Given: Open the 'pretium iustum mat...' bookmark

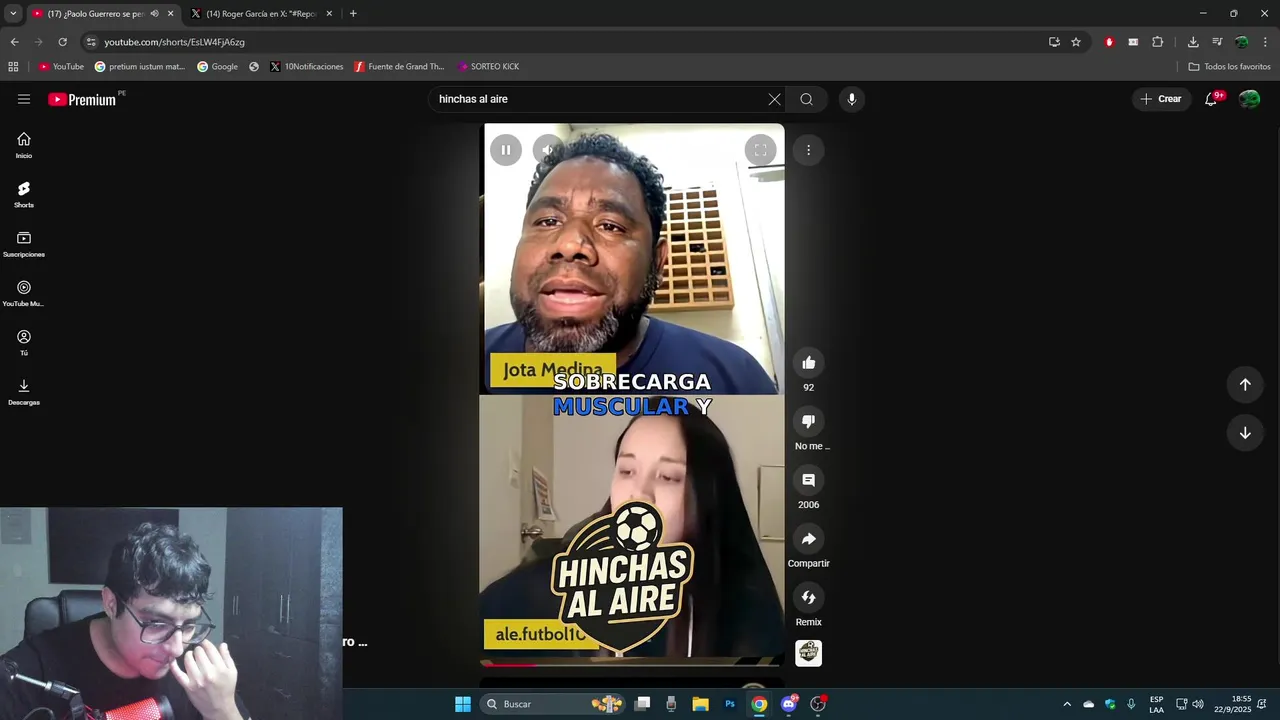Looking at the screenshot, I should pyautogui.click(x=140, y=67).
